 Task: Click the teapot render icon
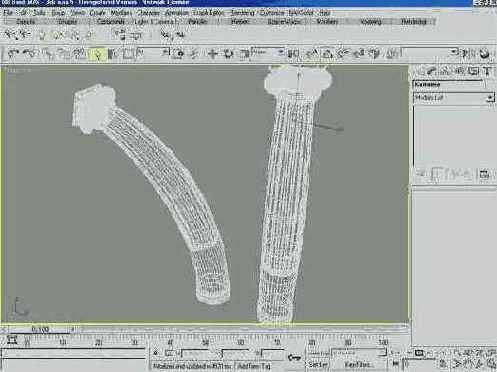[485, 54]
